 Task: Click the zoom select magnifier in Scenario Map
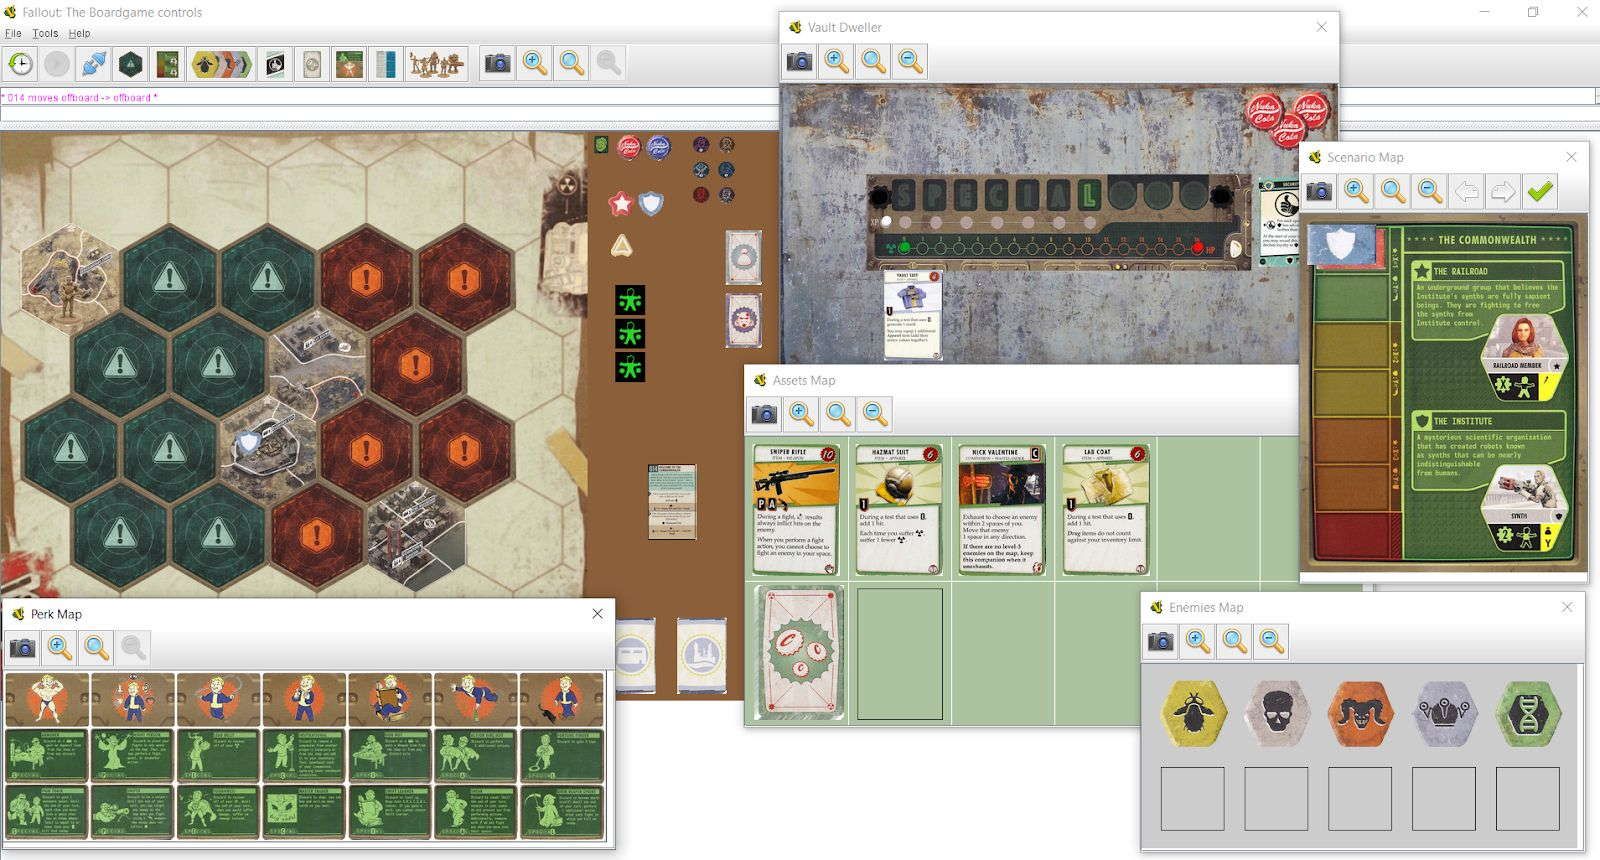[1393, 191]
